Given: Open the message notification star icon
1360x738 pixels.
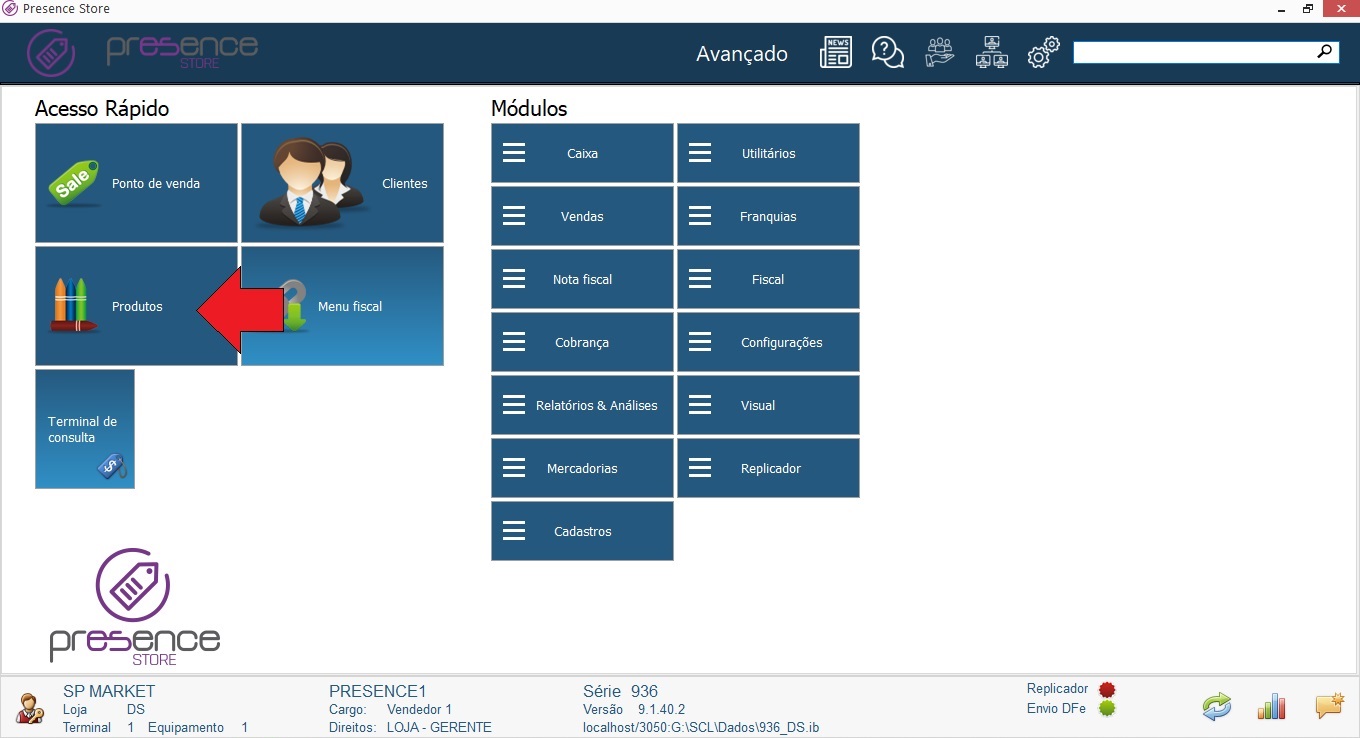Looking at the screenshot, I should coord(1329,706).
